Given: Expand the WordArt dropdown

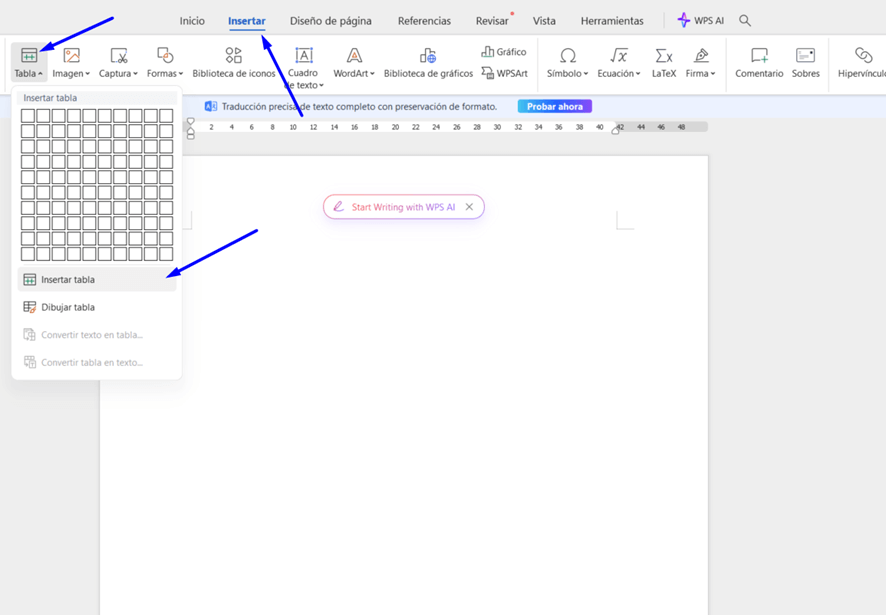Looking at the screenshot, I should pos(354,62).
